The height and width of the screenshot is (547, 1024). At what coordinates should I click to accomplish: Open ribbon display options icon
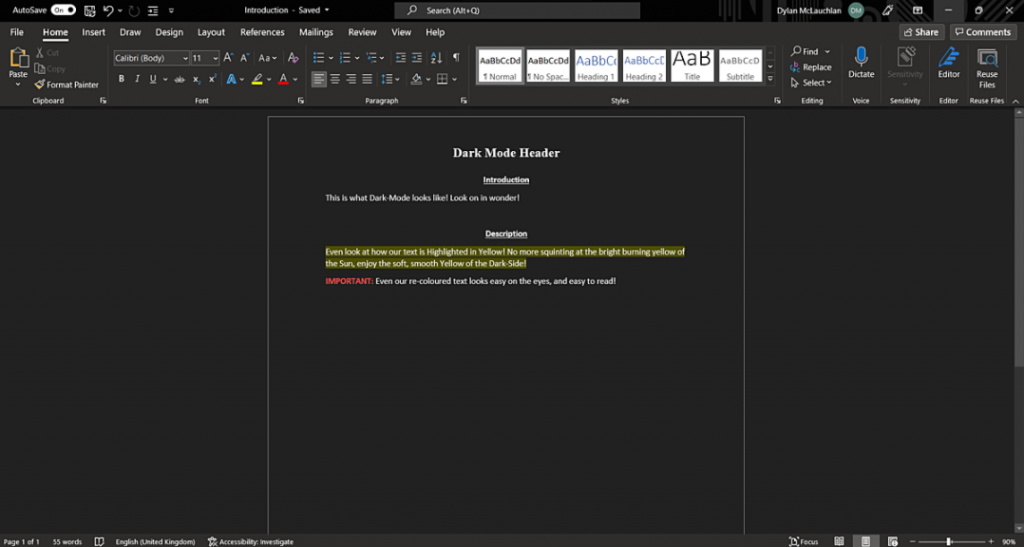(x=918, y=10)
